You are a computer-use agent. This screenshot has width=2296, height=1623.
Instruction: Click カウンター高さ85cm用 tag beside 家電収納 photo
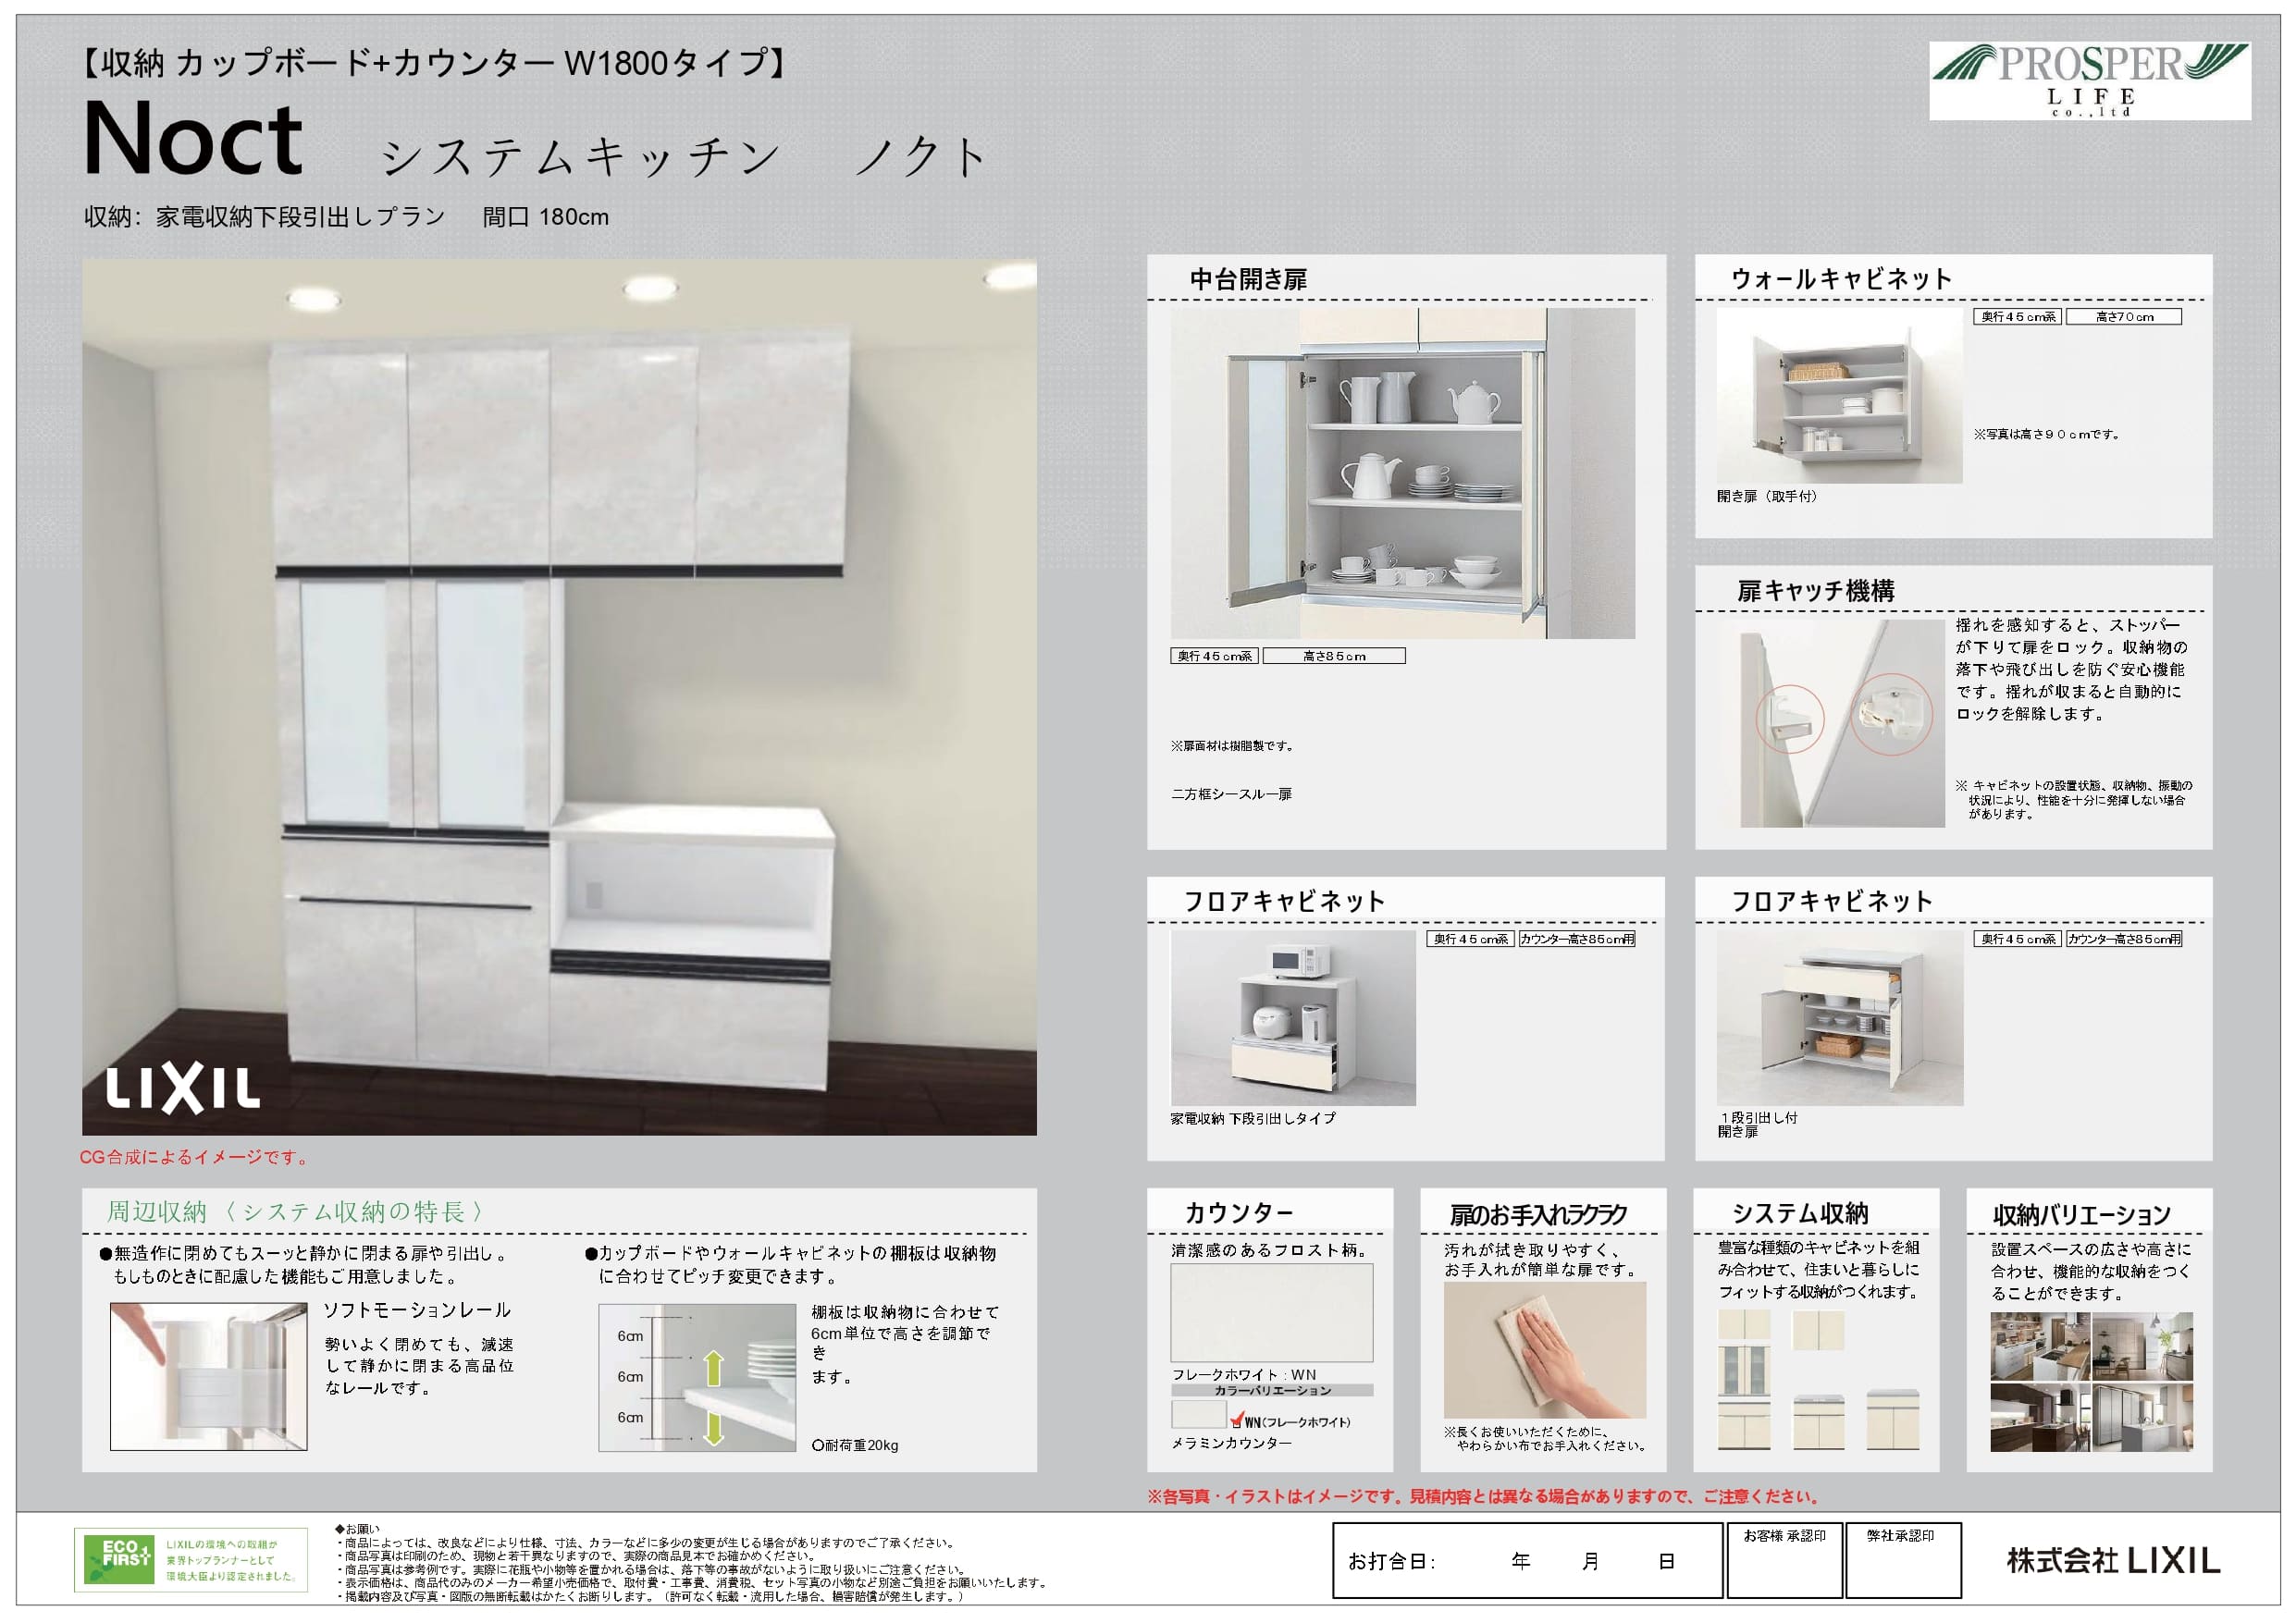point(1577,939)
